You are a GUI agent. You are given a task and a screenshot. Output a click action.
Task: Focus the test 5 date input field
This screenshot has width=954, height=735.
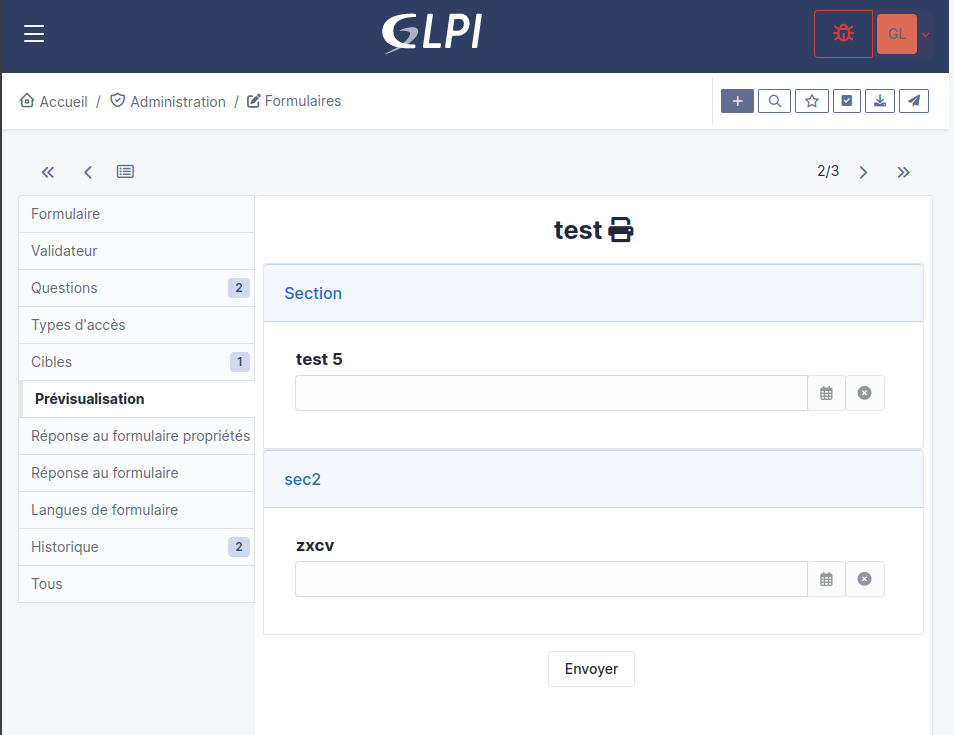(x=551, y=393)
